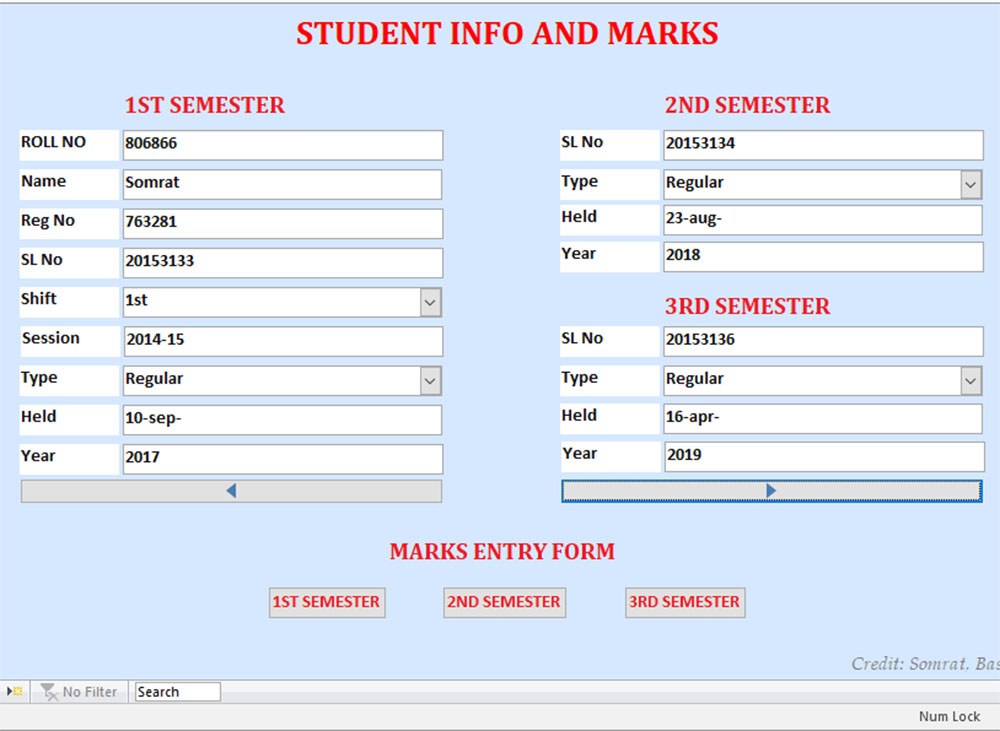The width and height of the screenshot is (1000, 731).
Task: Open the 1ST SEMESTER marks entry form
Action: (x=326, y=602)
